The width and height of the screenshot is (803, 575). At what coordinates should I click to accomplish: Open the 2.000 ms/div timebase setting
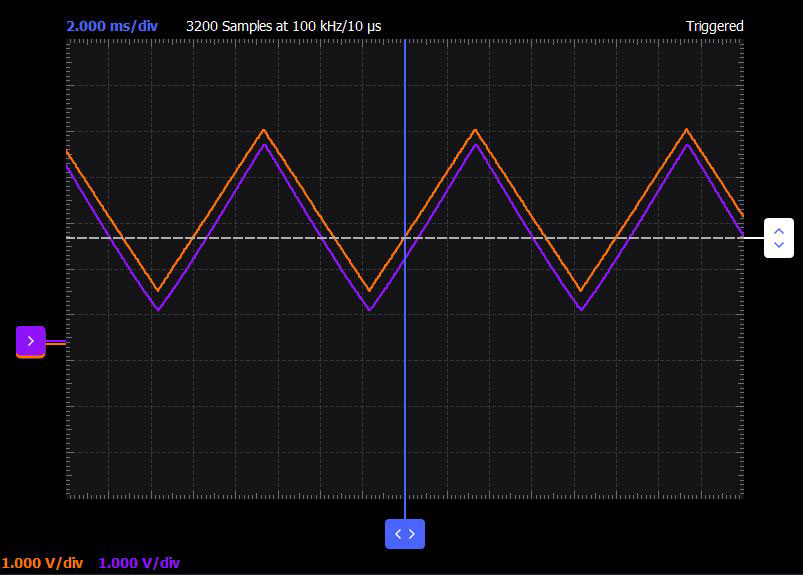[112, 26]
